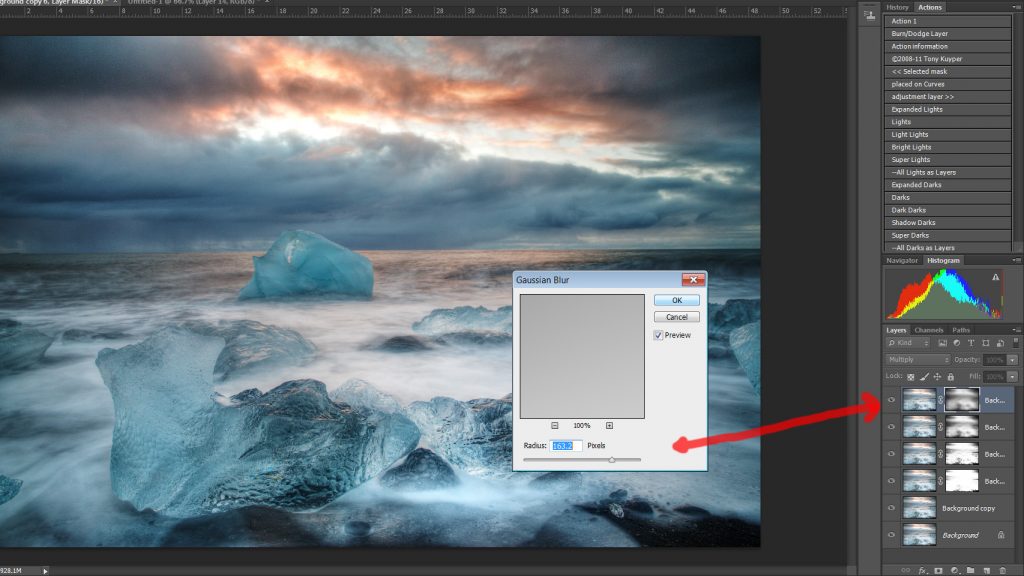Open the Multiply blend mode dropdown
This screenshot has width=1024, height=576.
[x=918, y=360]
